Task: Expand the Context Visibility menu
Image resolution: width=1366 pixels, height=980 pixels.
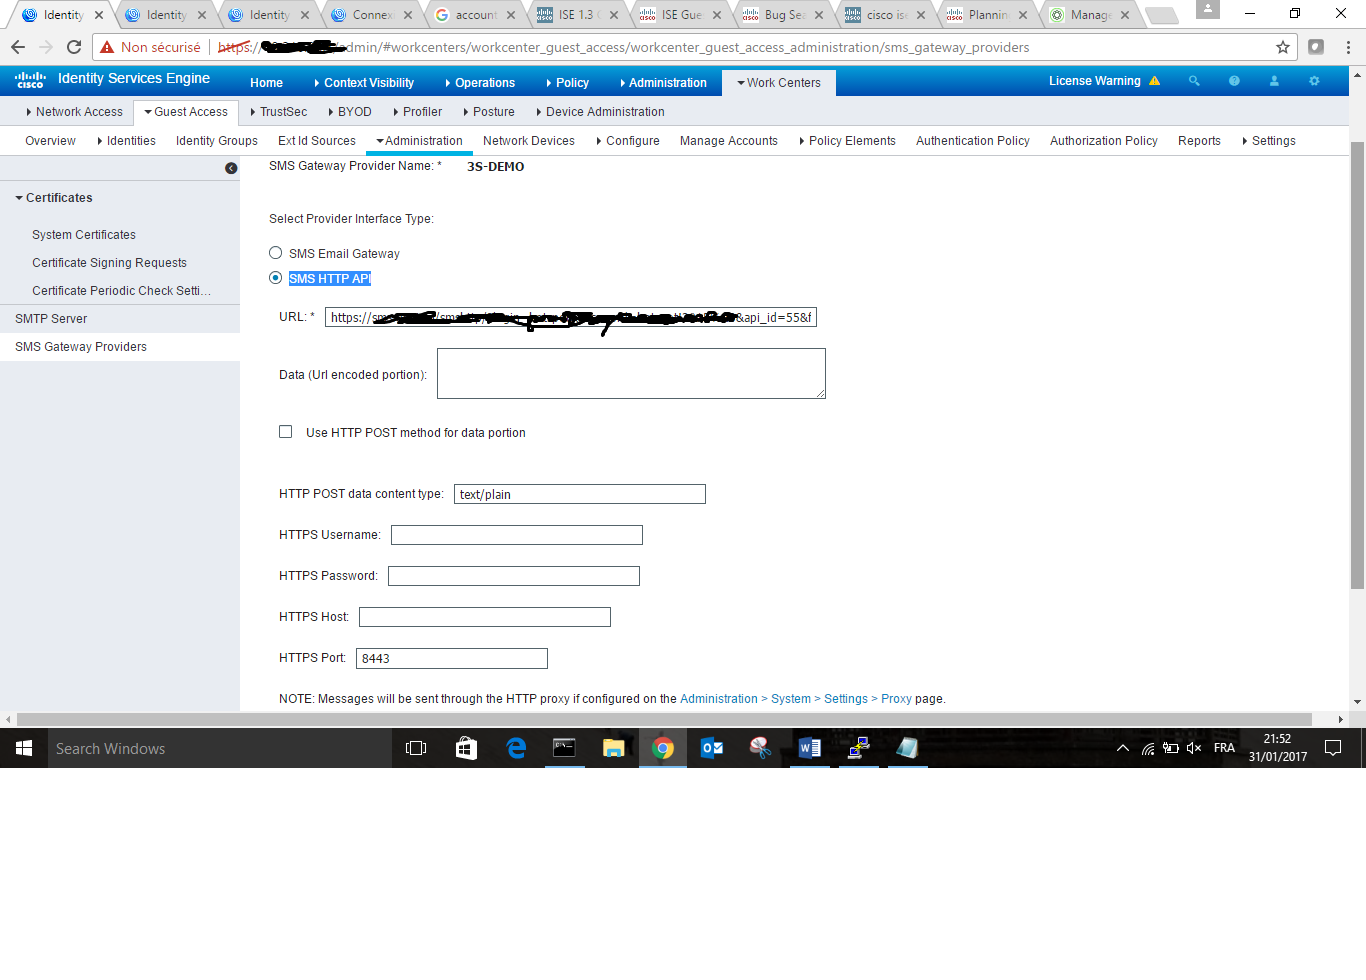Action: pyautogui.click(x=364, y=83)
